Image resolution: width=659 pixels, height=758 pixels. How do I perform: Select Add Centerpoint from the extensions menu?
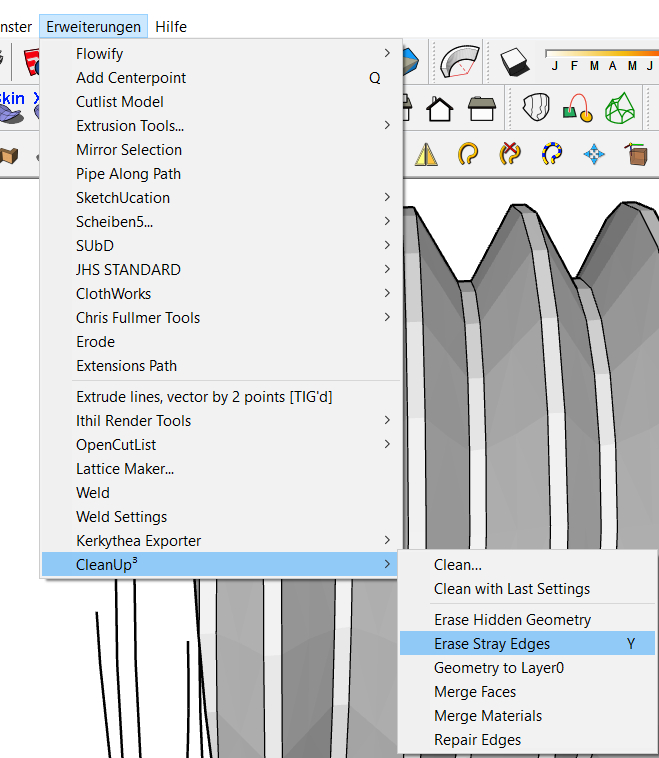point(131,78)
